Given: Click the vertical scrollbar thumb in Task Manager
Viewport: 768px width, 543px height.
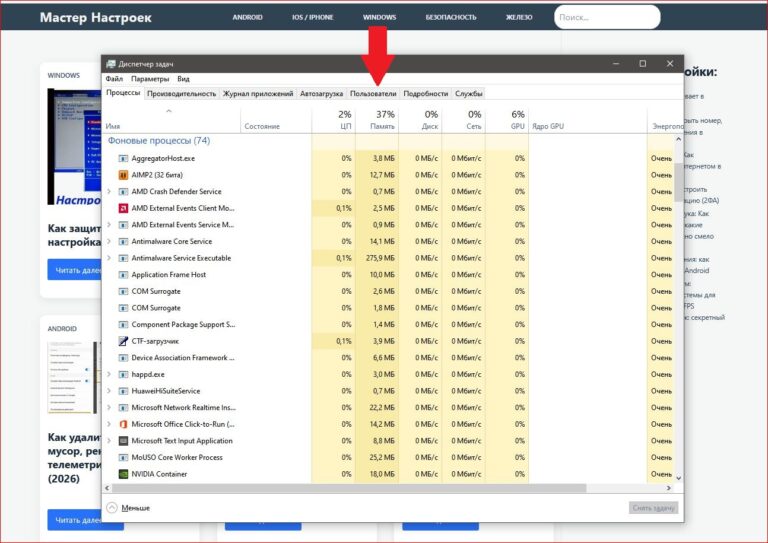Looking at the screenshot, I should pos(678,182).
